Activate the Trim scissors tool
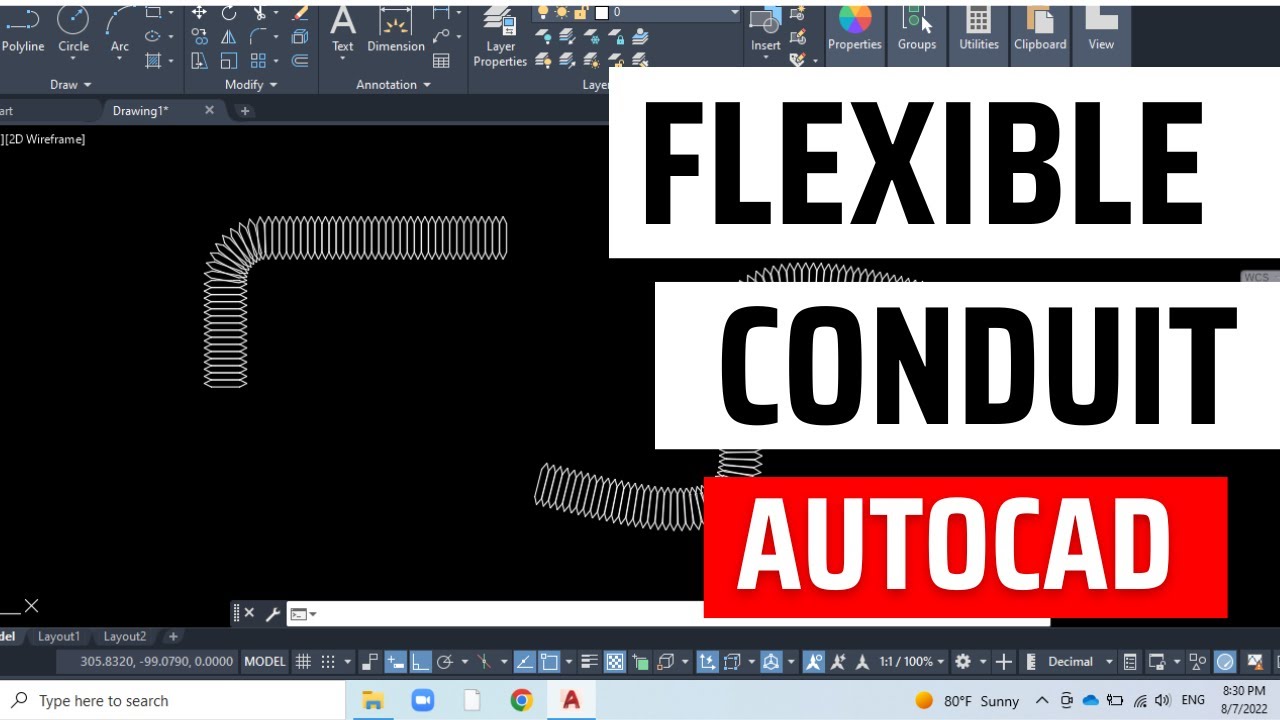This screenshot has width=1280, height=720. tap(259, 12)
